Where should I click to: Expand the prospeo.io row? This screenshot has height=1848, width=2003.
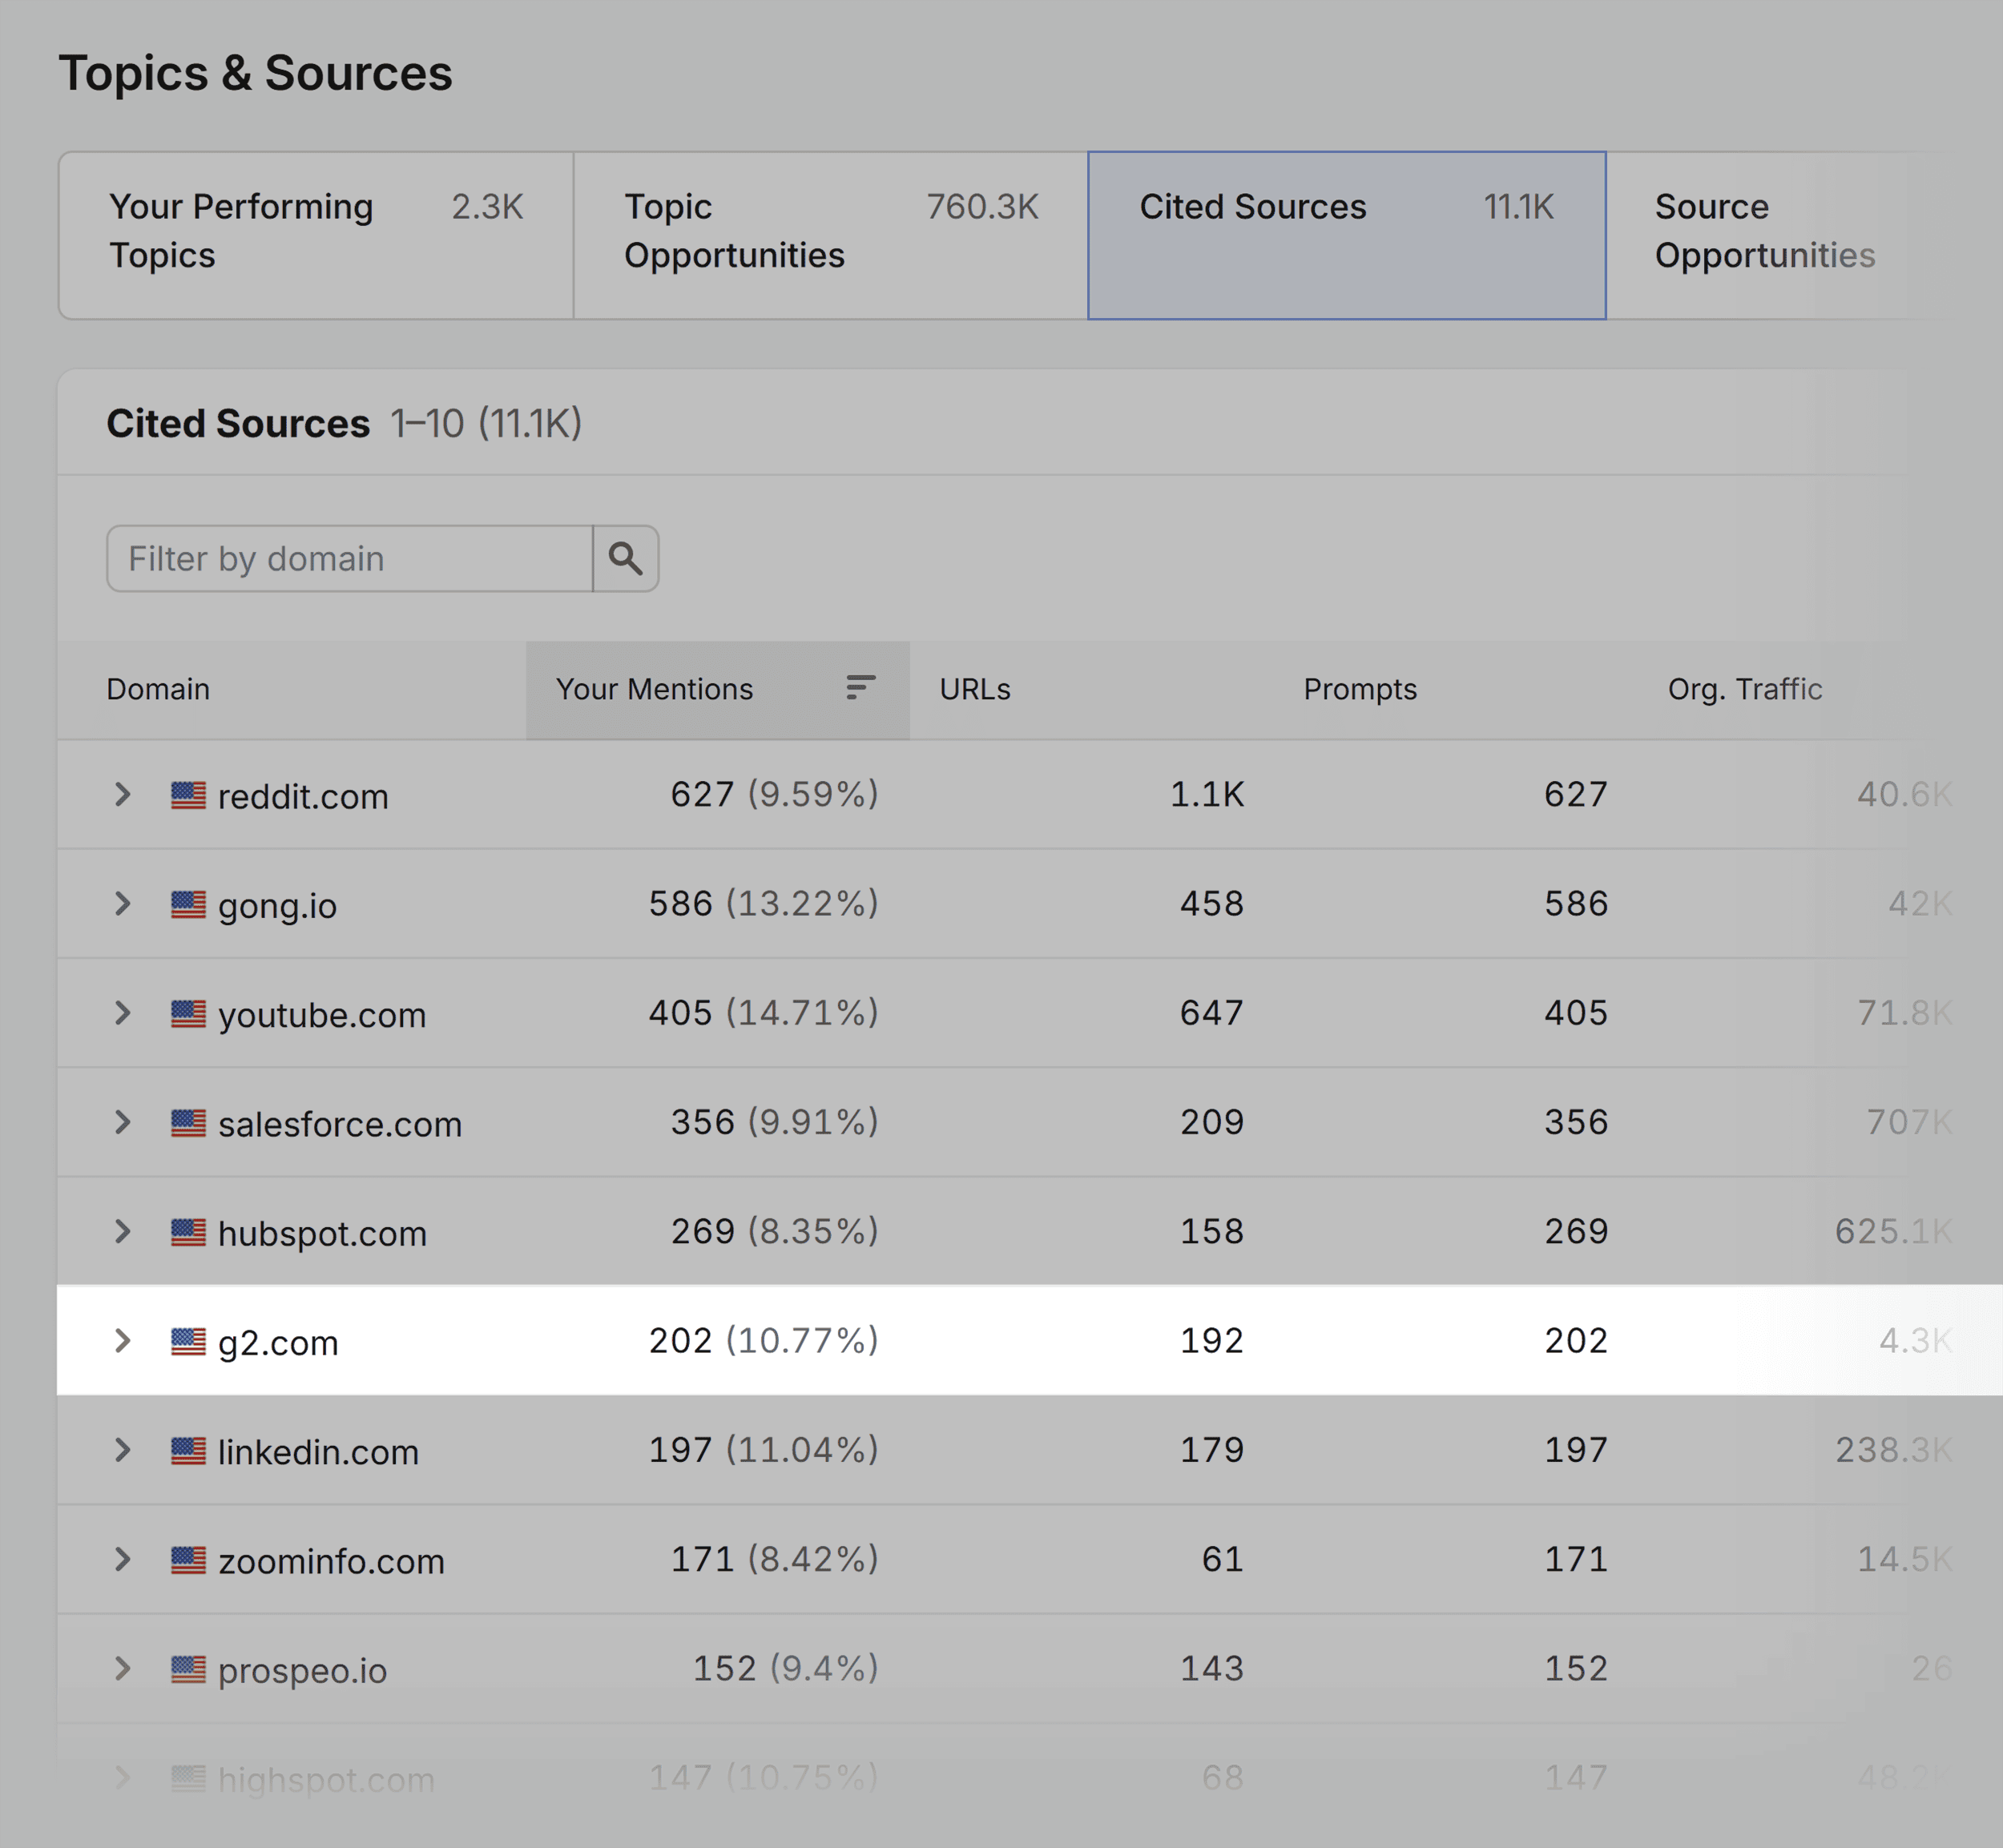122,1668
